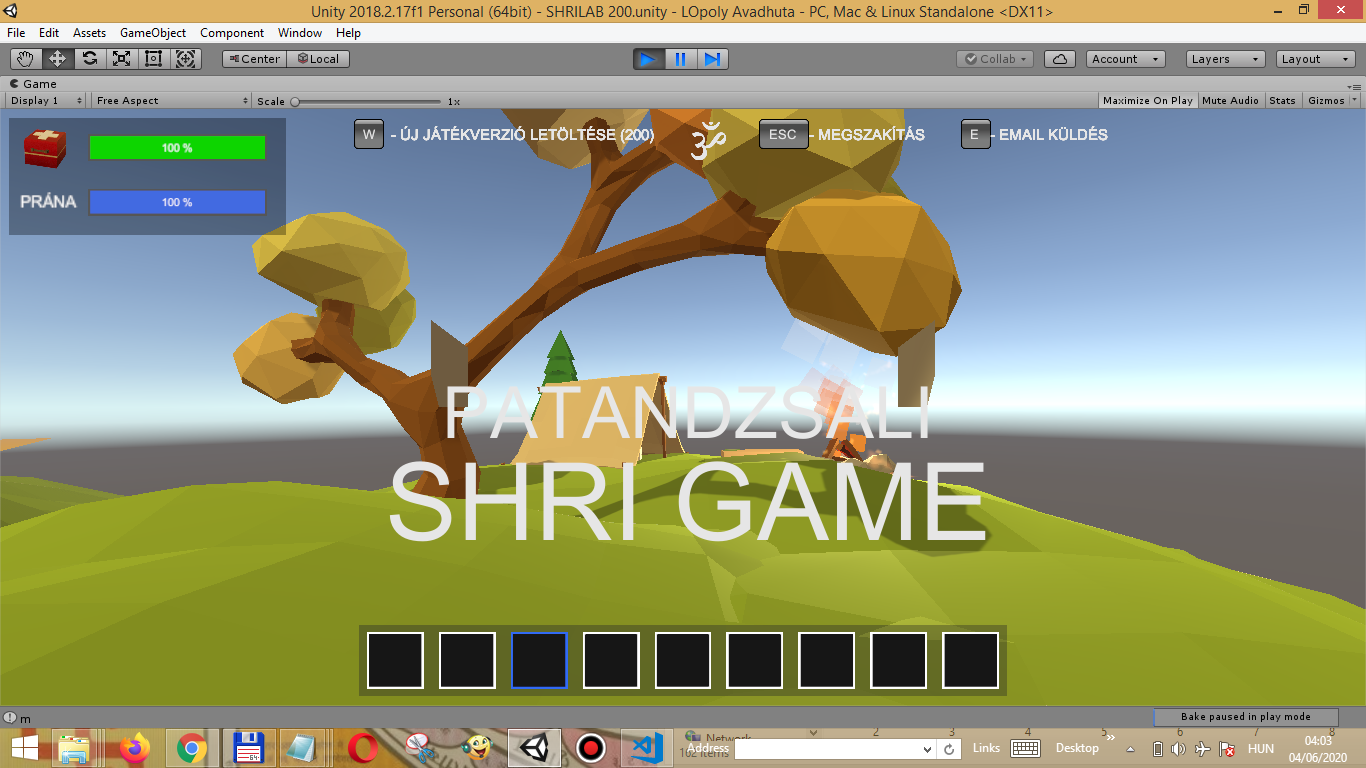
Task: Select the Rotate tool
Action: point(90,59)
